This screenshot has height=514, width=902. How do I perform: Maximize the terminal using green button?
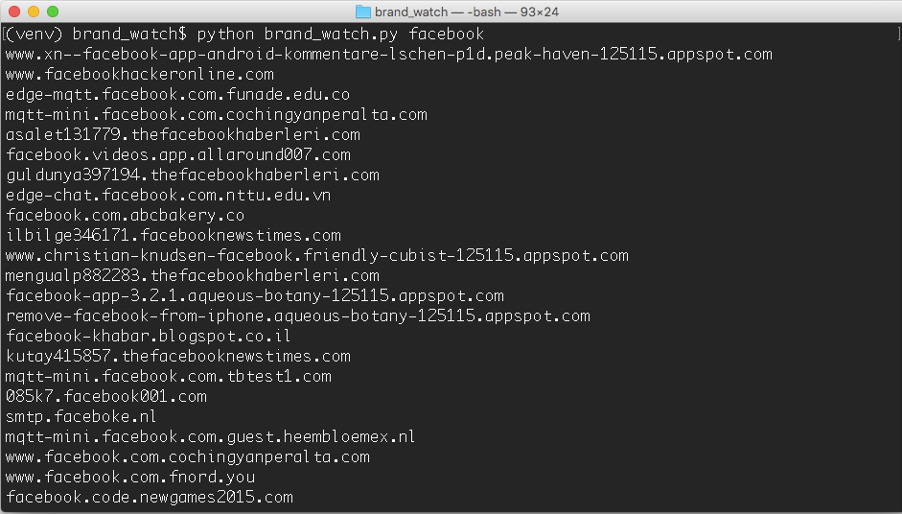coord(53,12)
